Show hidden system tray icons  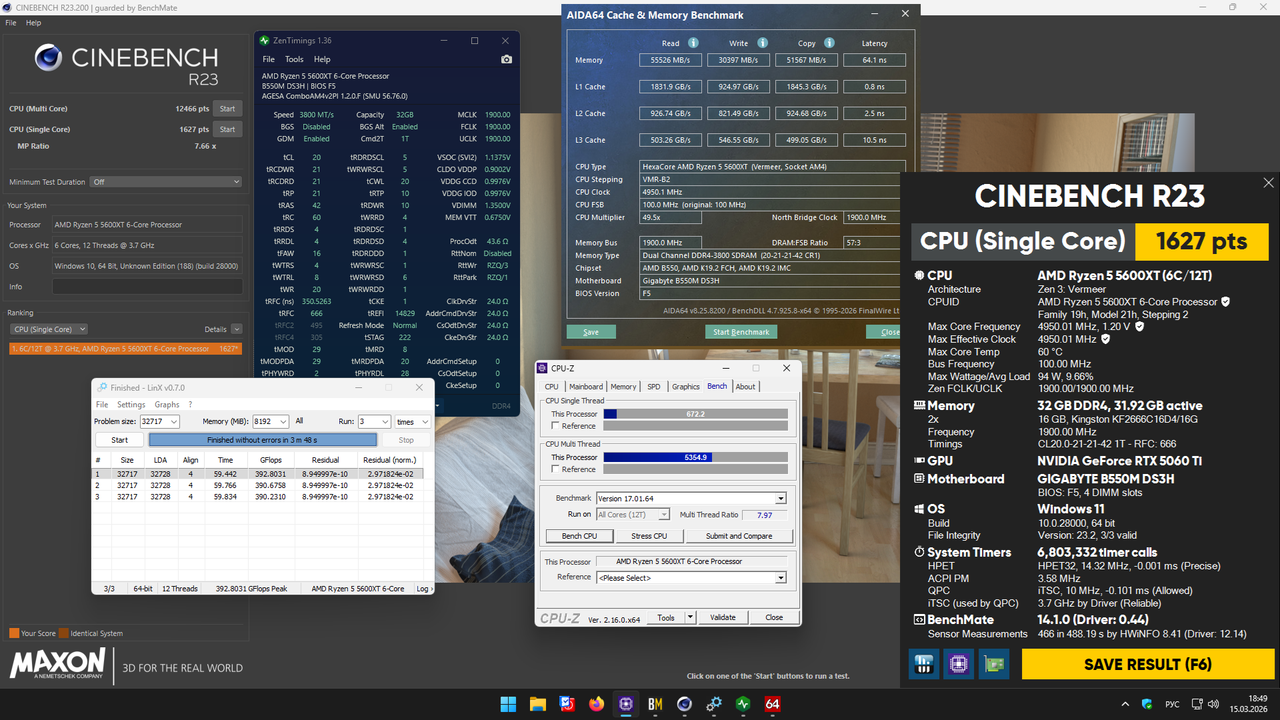coord(1126,704)
